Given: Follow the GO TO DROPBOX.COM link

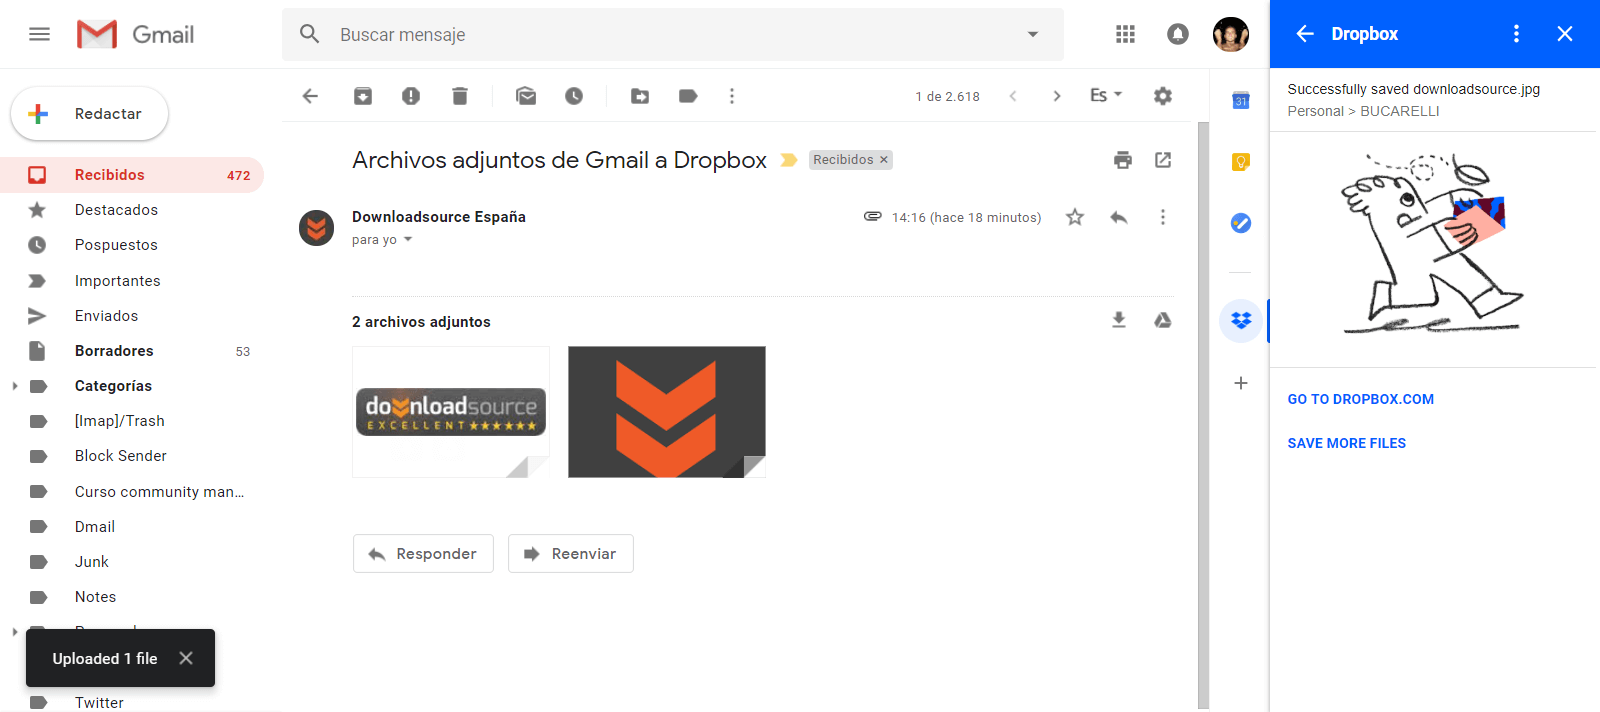Looking at the screenshot, I should point(1361,399).
